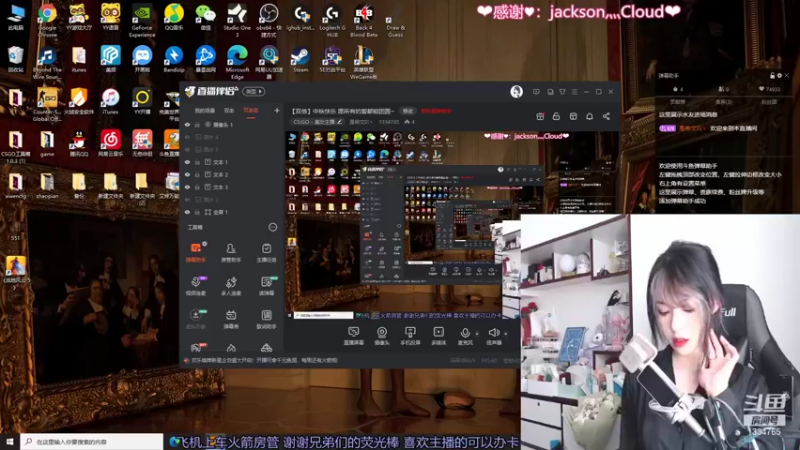Hide the 文本 2 source
The image size is (800, 450).
click(187, 174)
